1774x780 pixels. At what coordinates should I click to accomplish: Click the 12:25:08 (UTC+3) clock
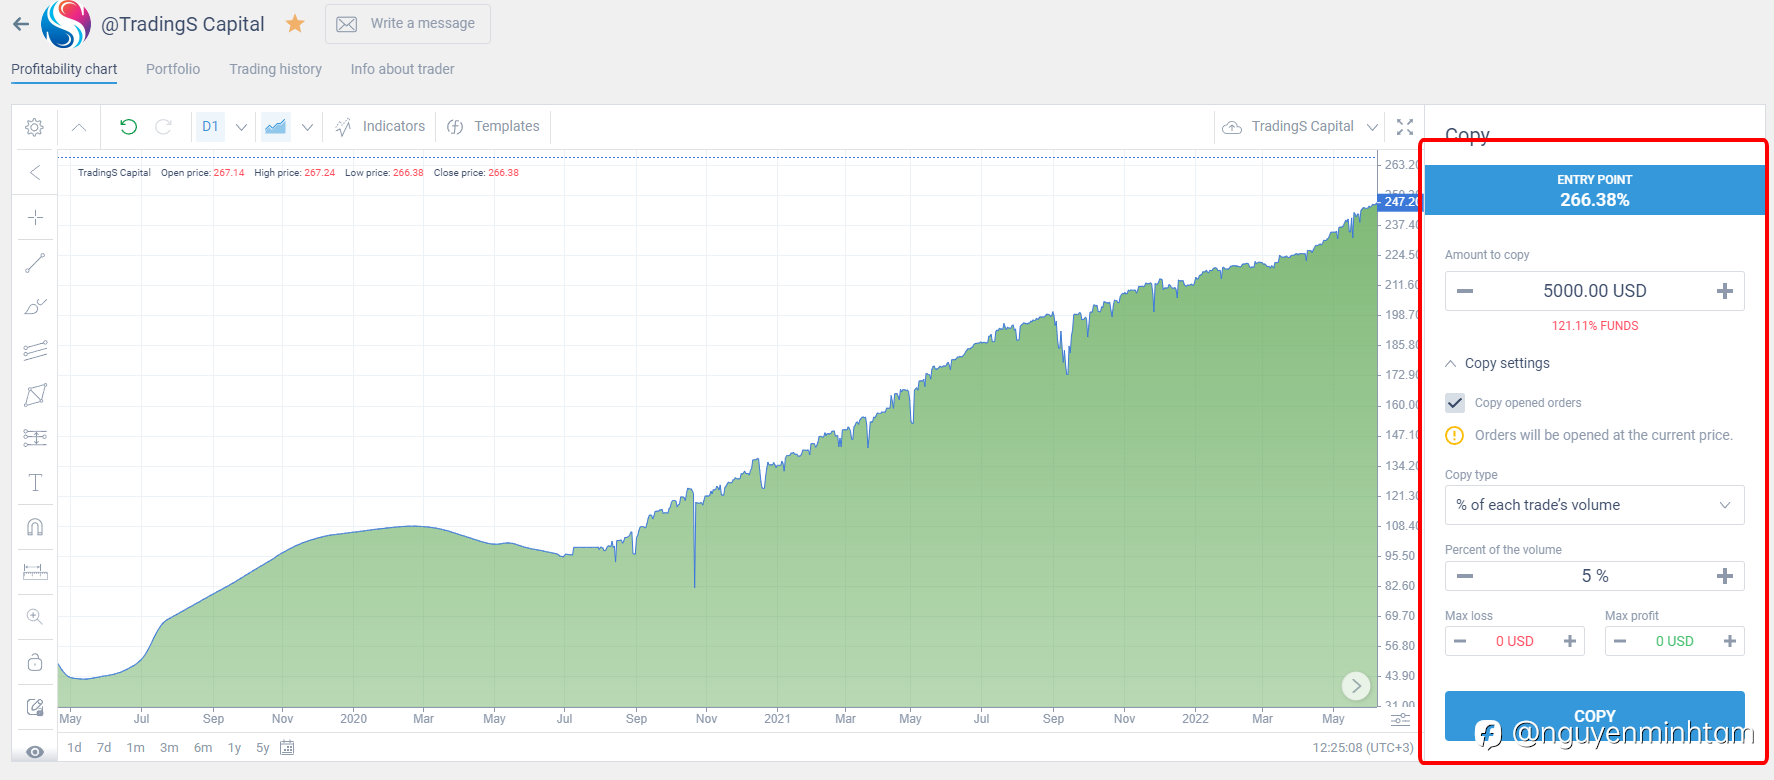pos(1363,748)
